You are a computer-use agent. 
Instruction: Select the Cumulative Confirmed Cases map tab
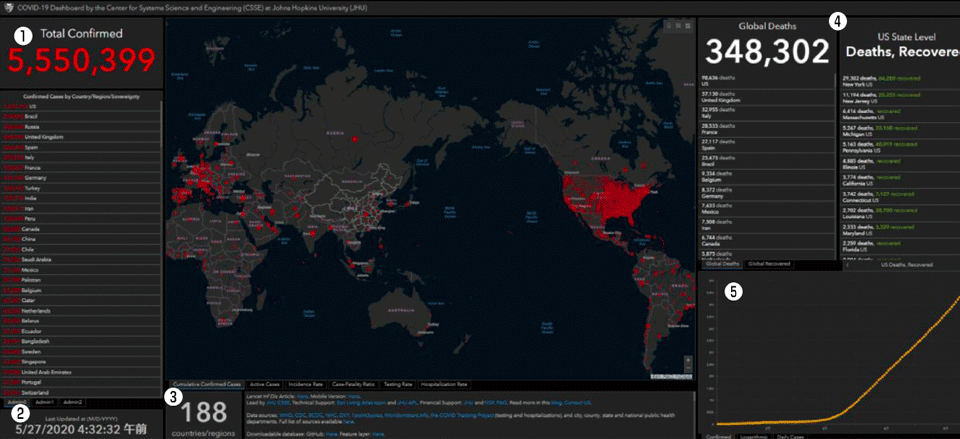(205, 385)
